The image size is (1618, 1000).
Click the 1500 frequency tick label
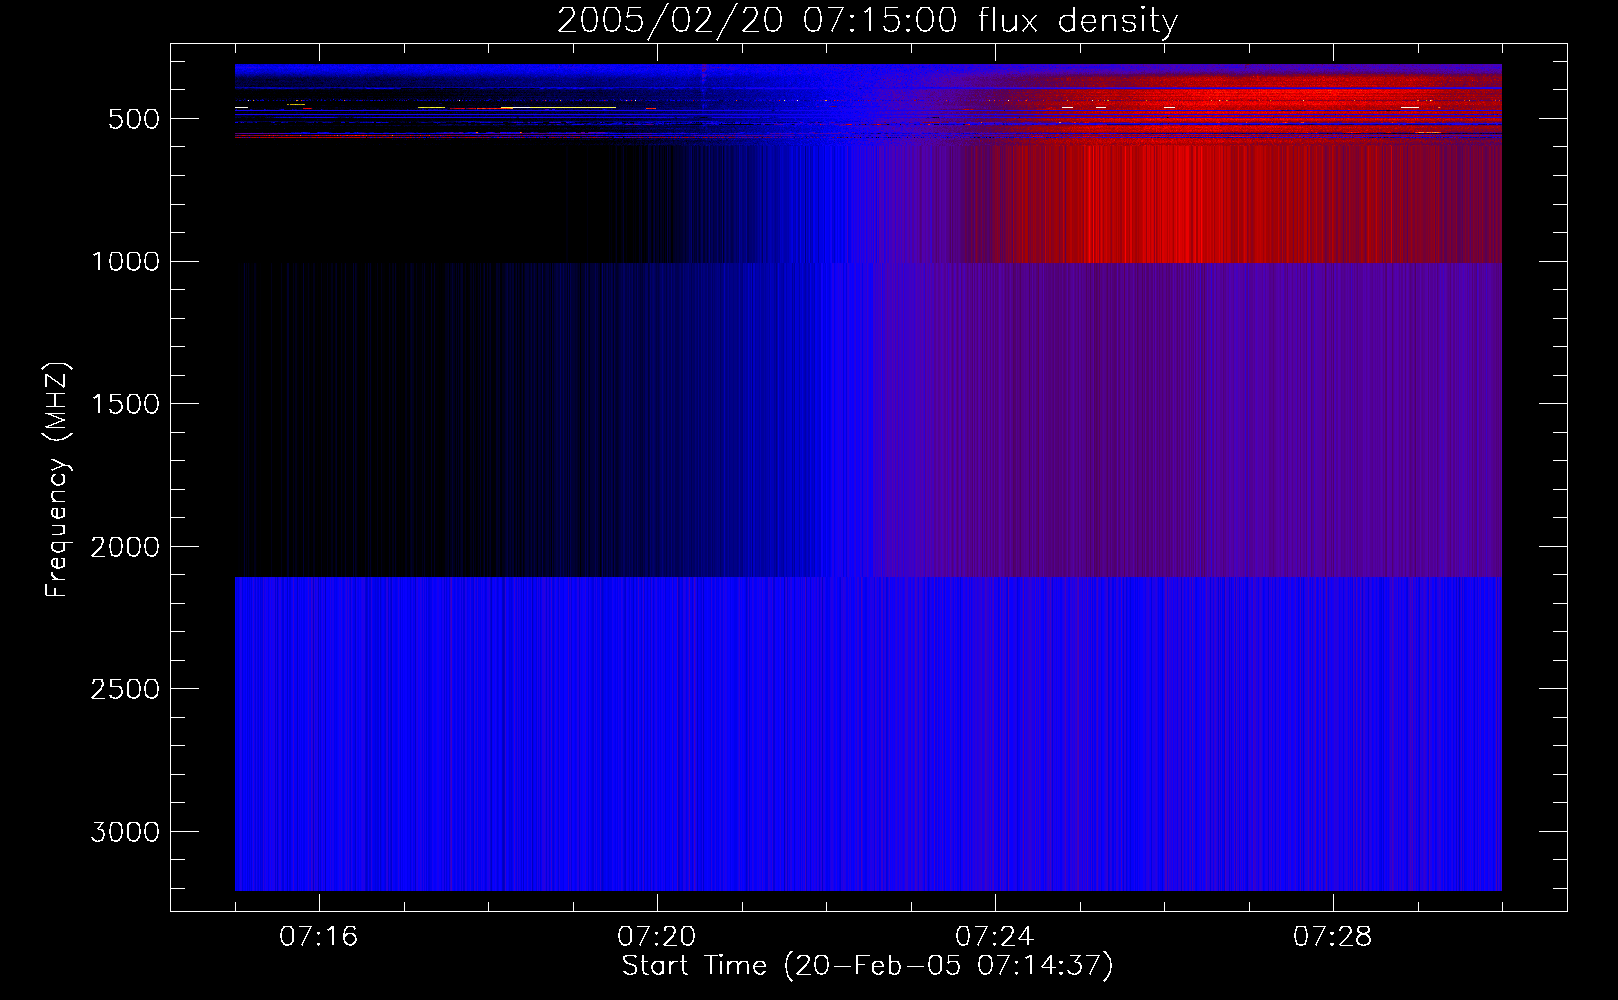pos(125,404)
